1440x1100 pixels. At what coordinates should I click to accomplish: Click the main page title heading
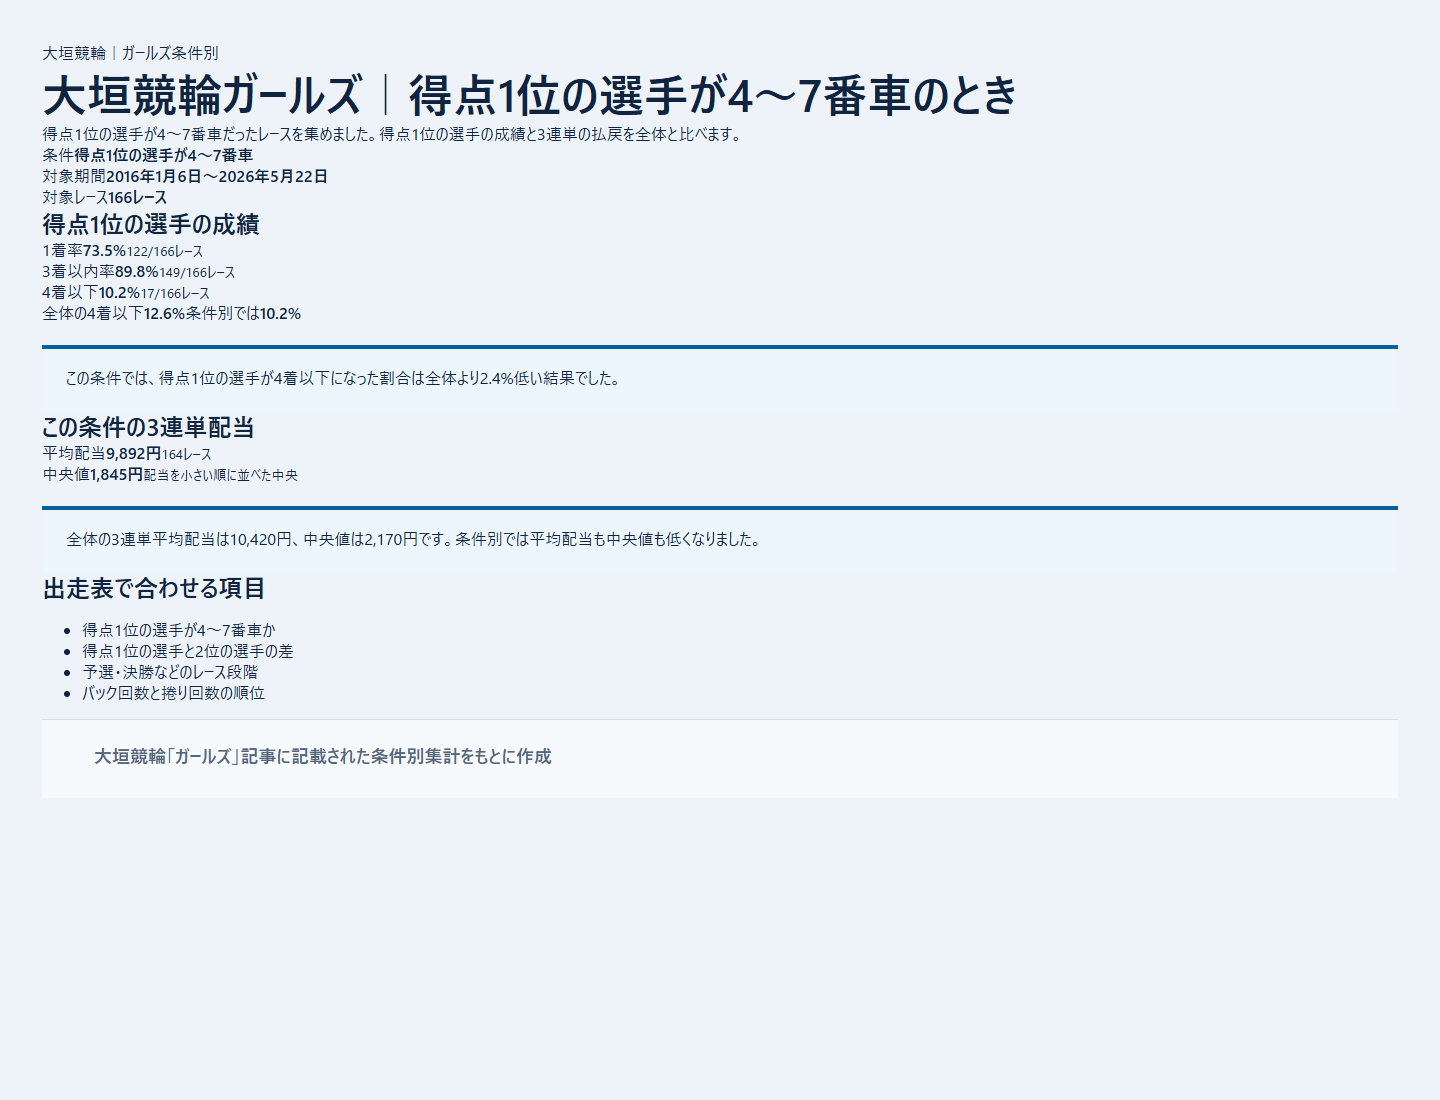point(530,96)
